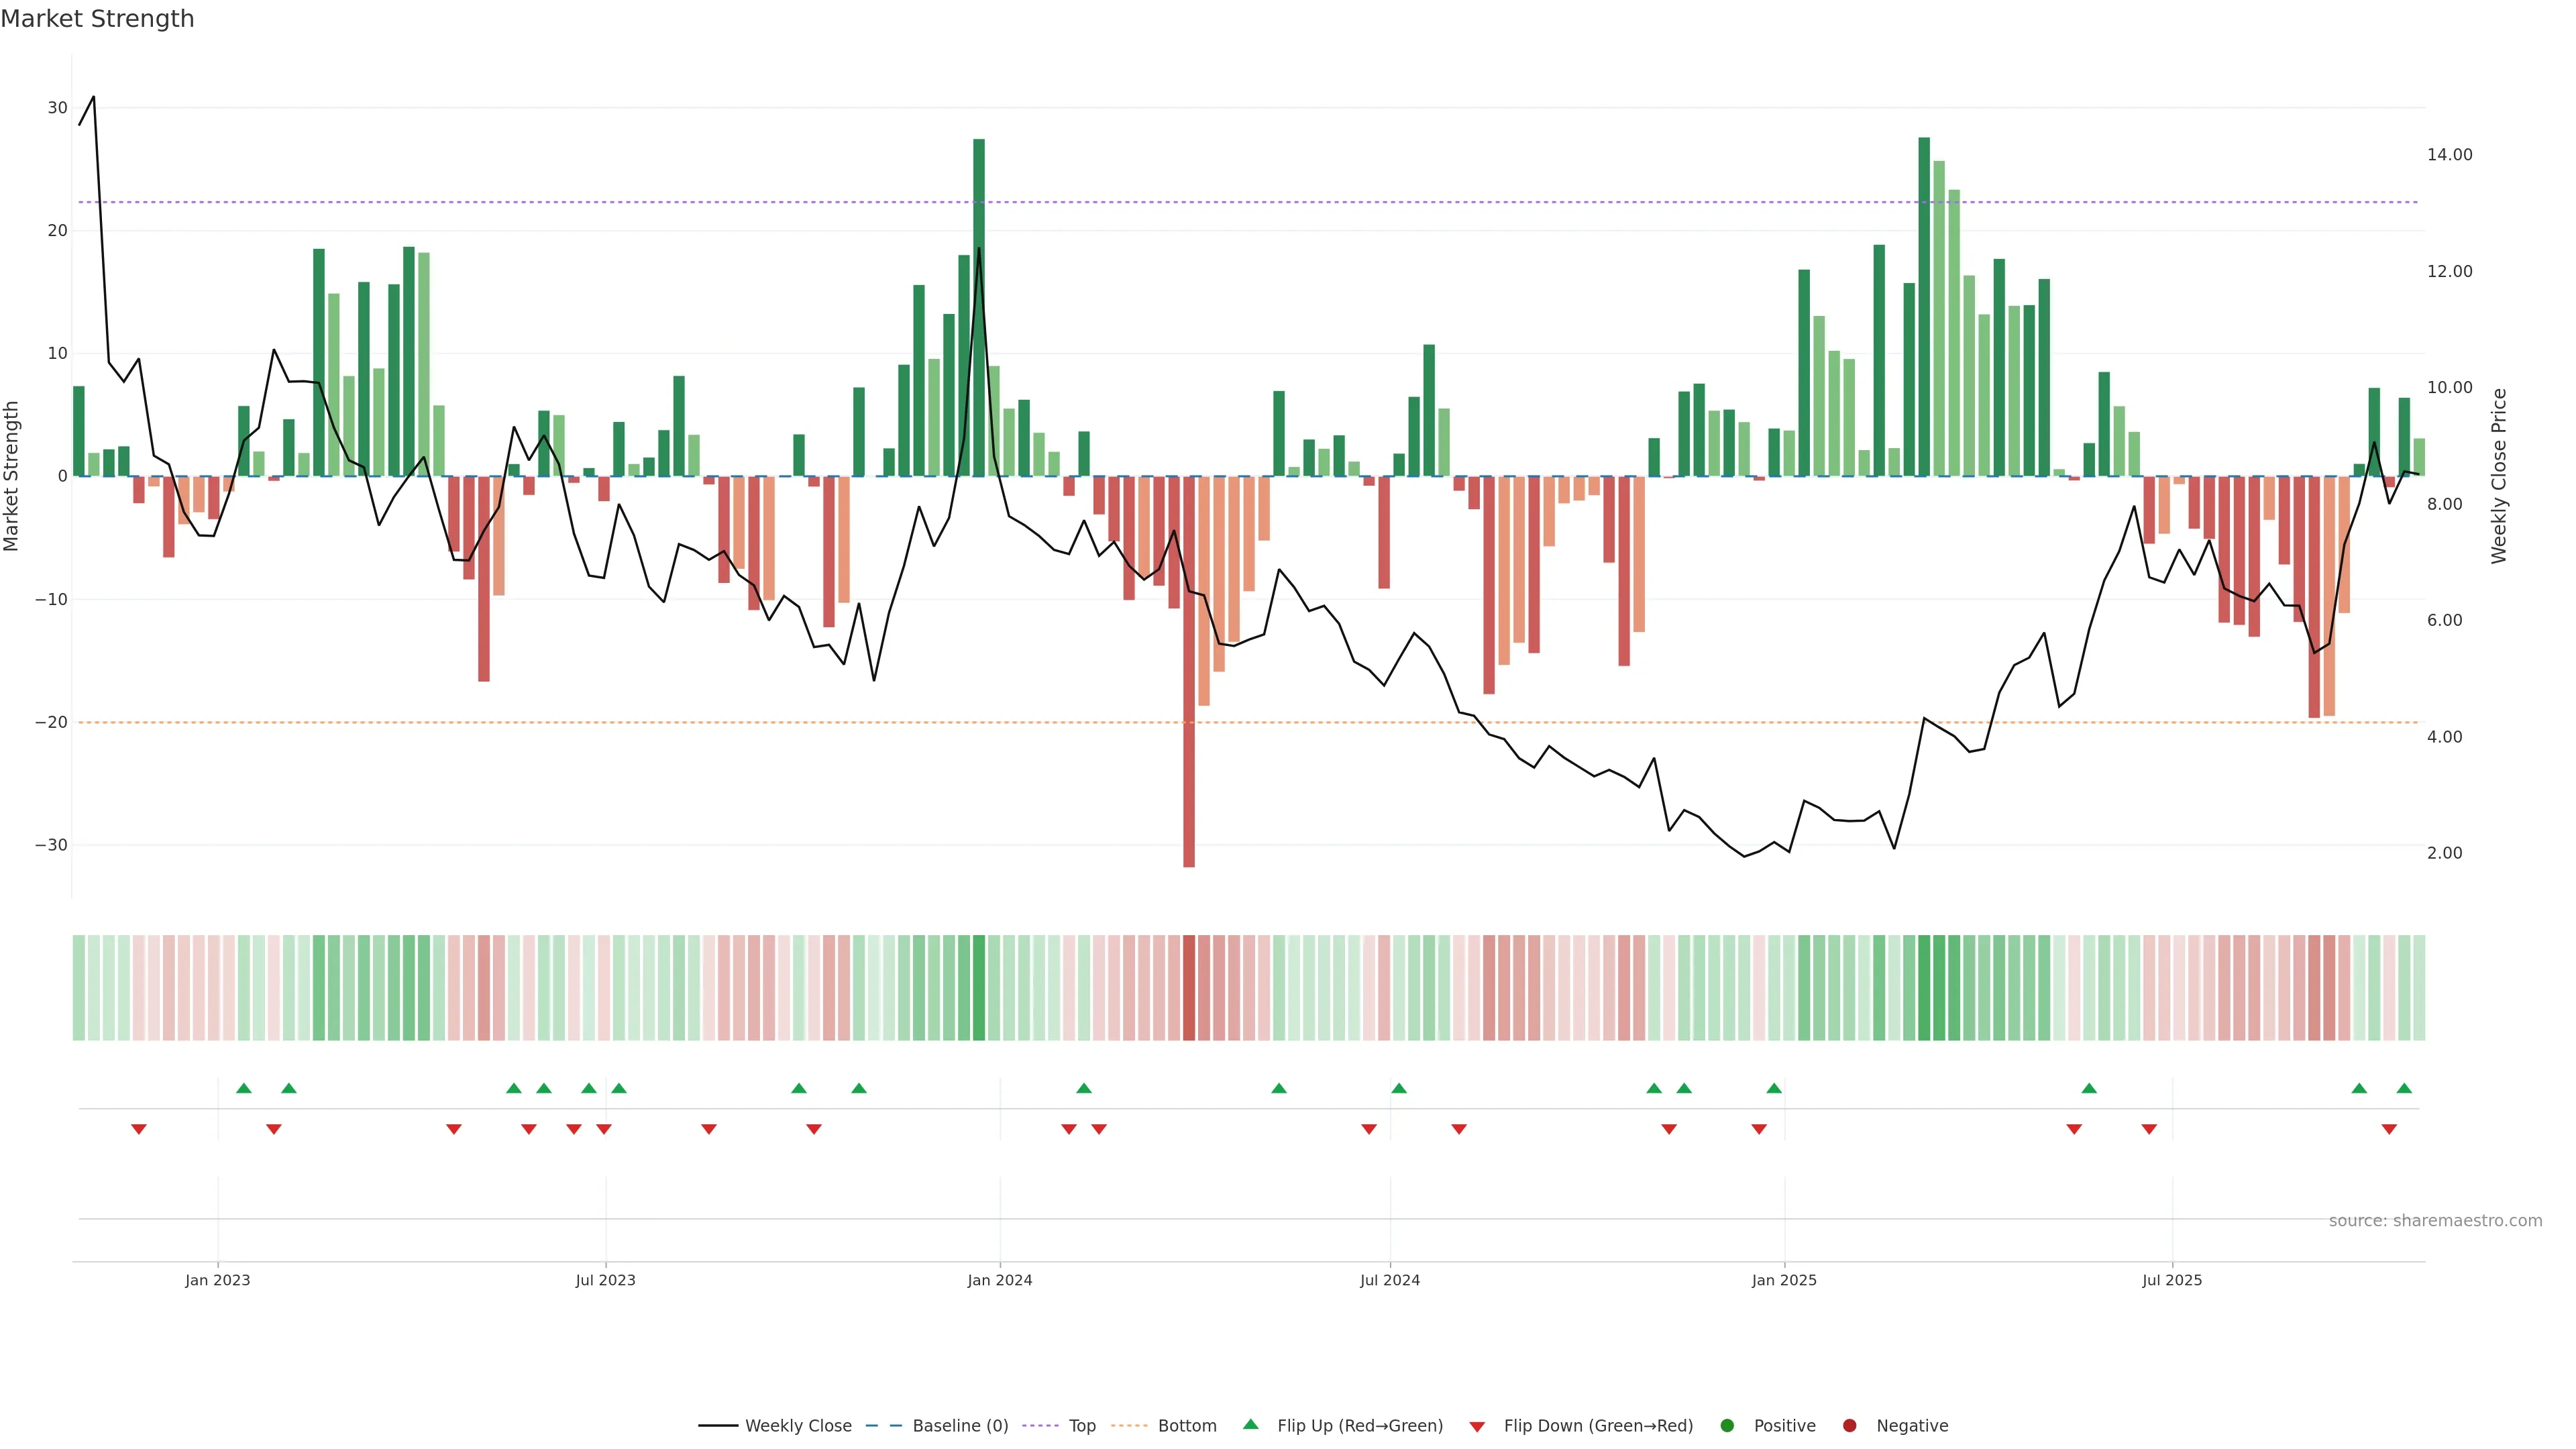Click the last red flip-down triangle marker

[x=2389, y=1129]
